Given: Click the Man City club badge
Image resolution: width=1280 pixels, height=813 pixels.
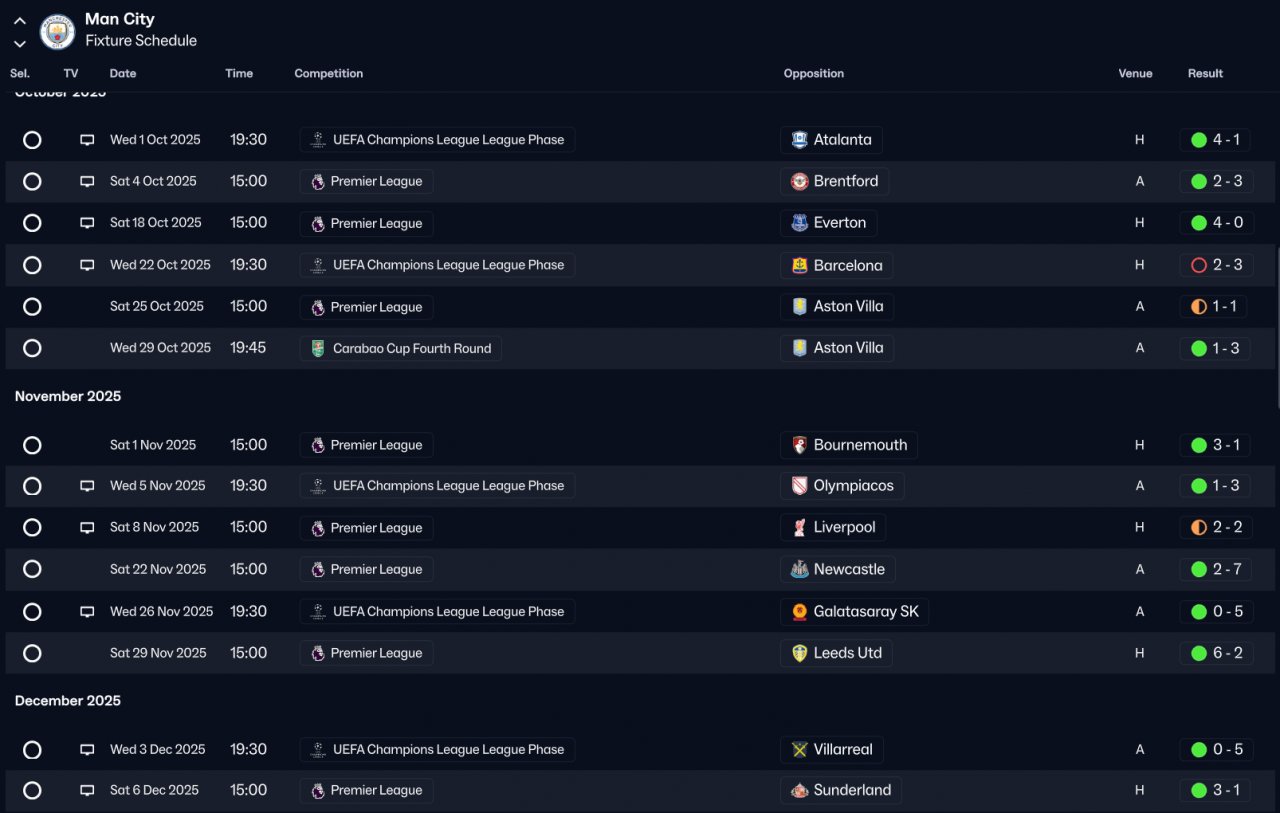Looking at the screenshot, I should pos(57,32).
